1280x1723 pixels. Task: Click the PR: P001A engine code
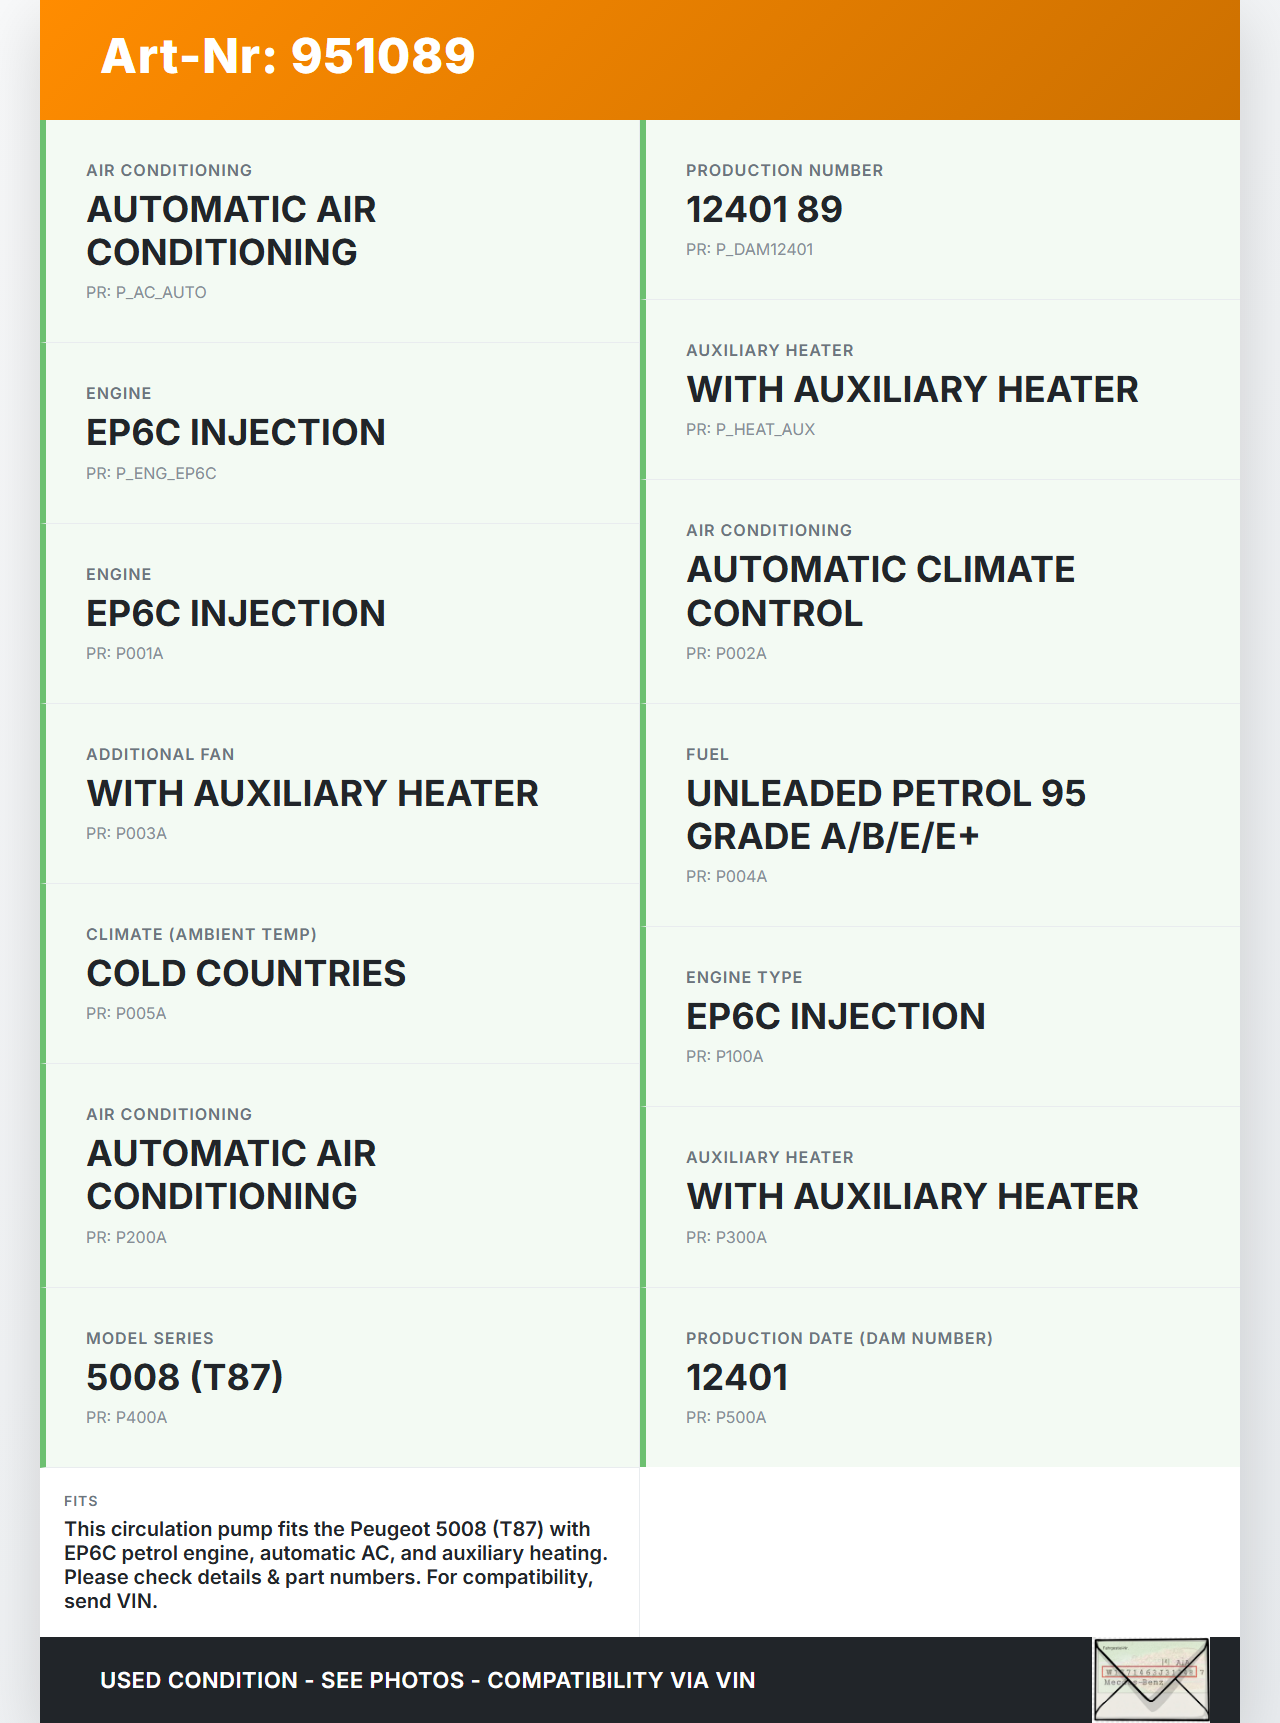(x=124, y=653)
